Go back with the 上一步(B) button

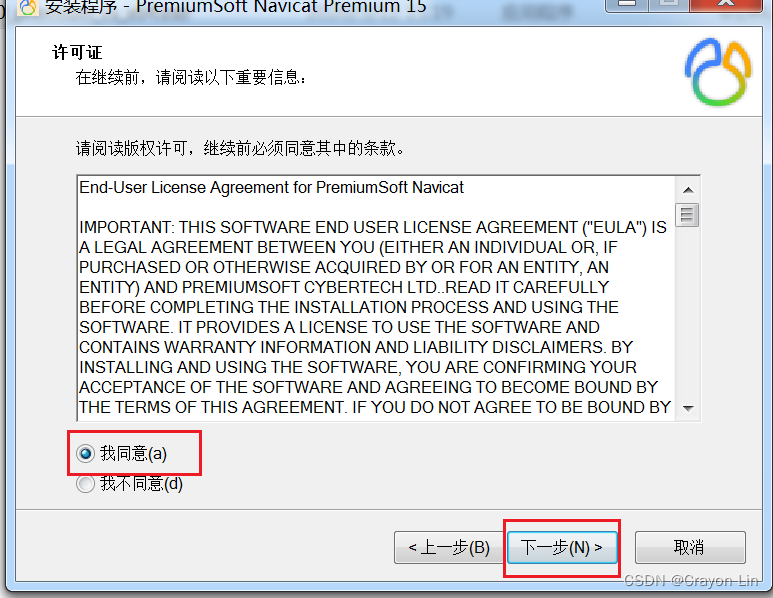[x=449, y=547]
